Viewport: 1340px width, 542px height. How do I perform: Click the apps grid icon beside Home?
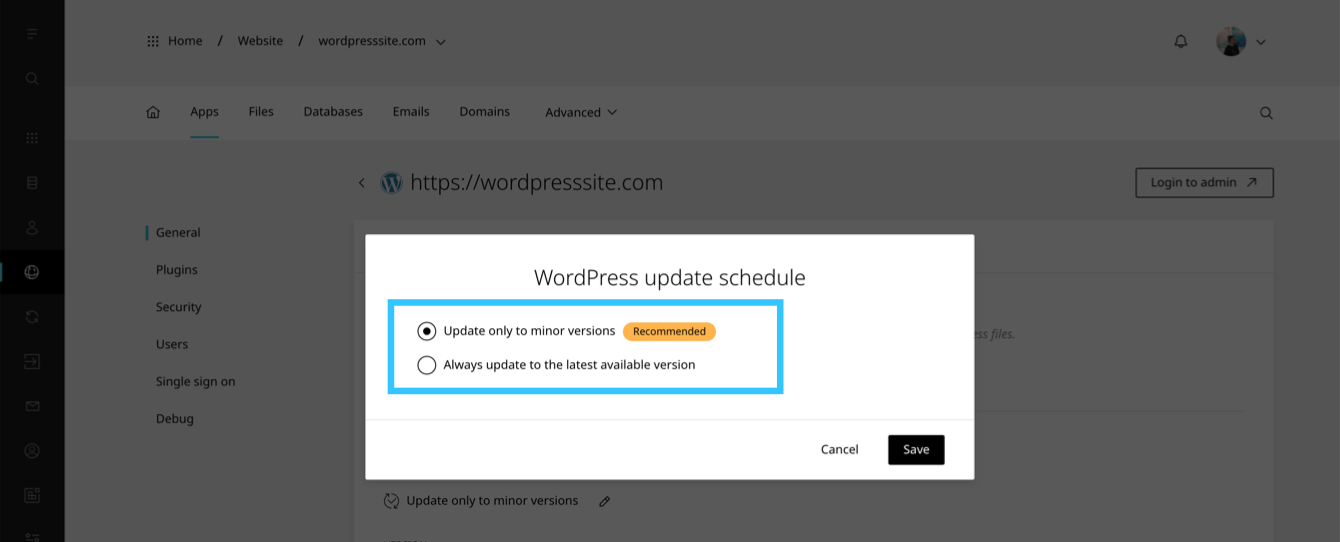tap(153, 41)
